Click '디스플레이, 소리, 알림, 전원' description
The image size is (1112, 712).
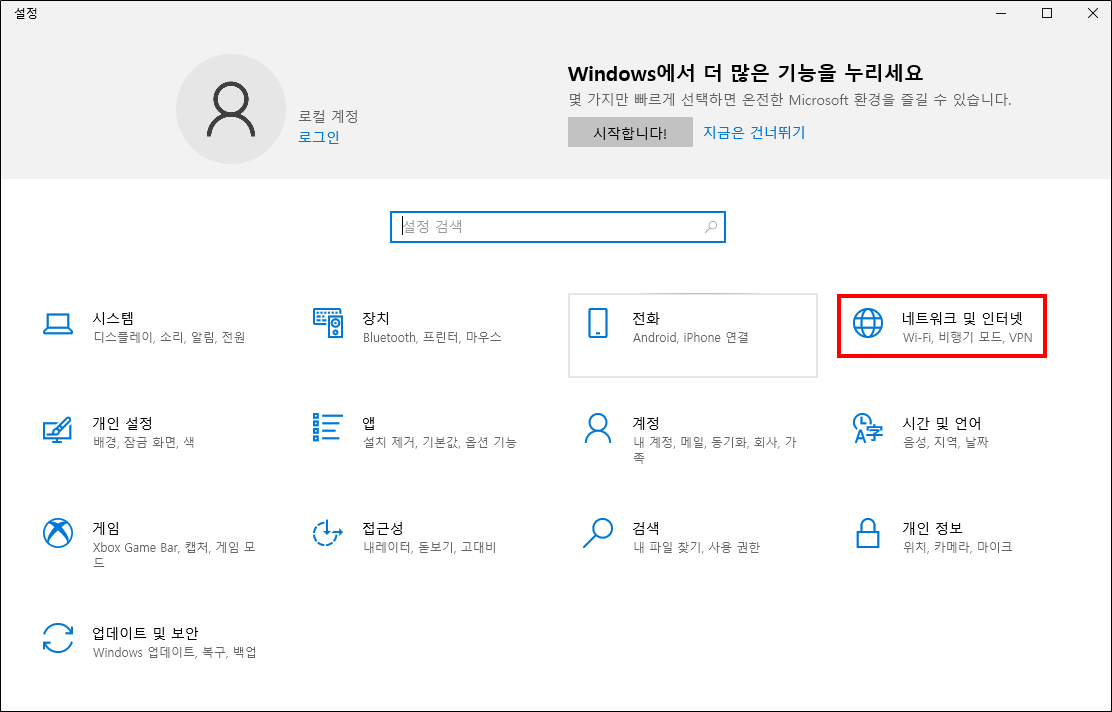169,338
